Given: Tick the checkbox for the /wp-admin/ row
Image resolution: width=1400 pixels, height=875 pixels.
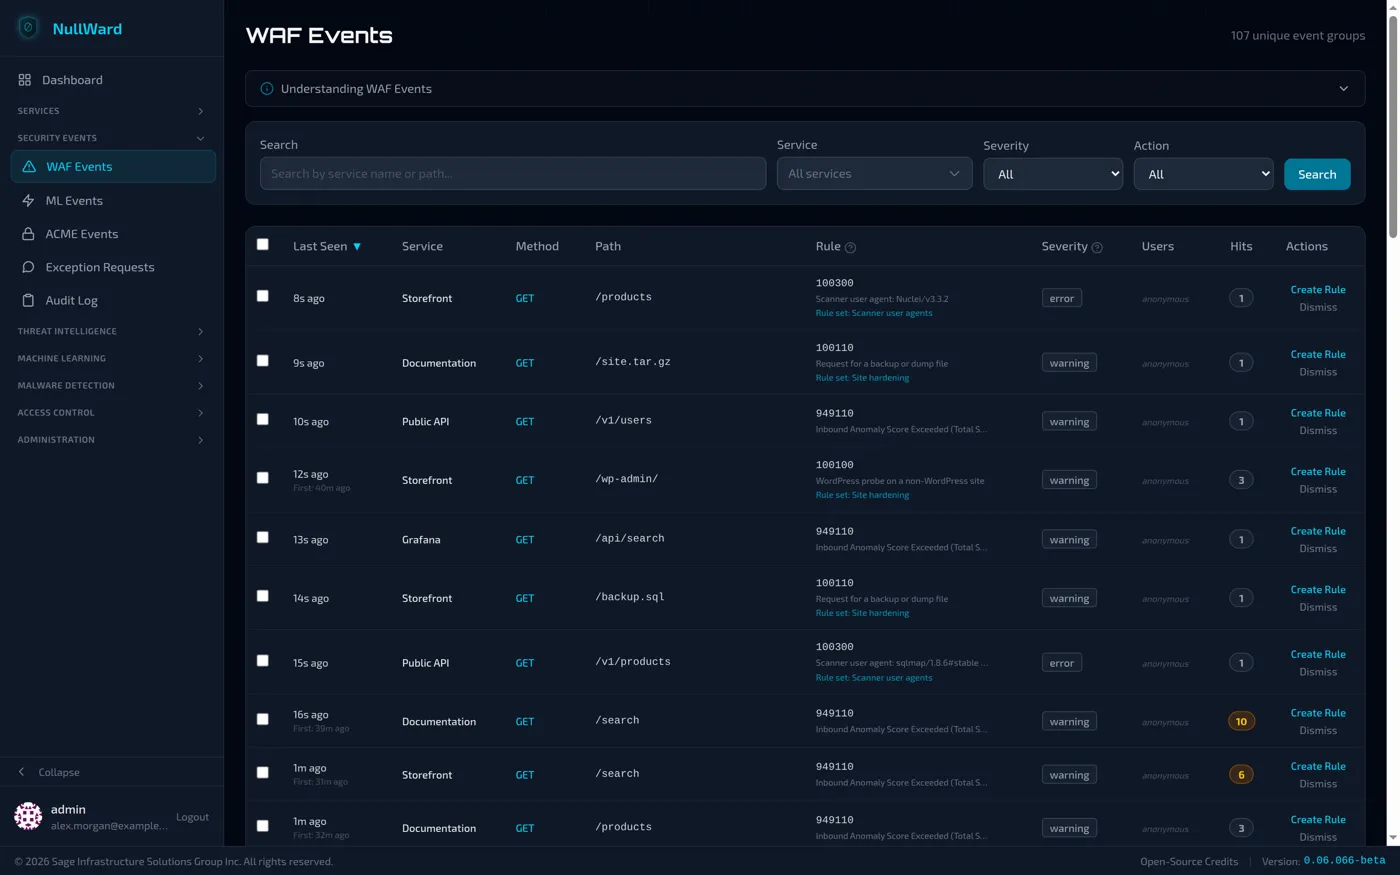Looking at the screenshot, I should coord(263,478).
